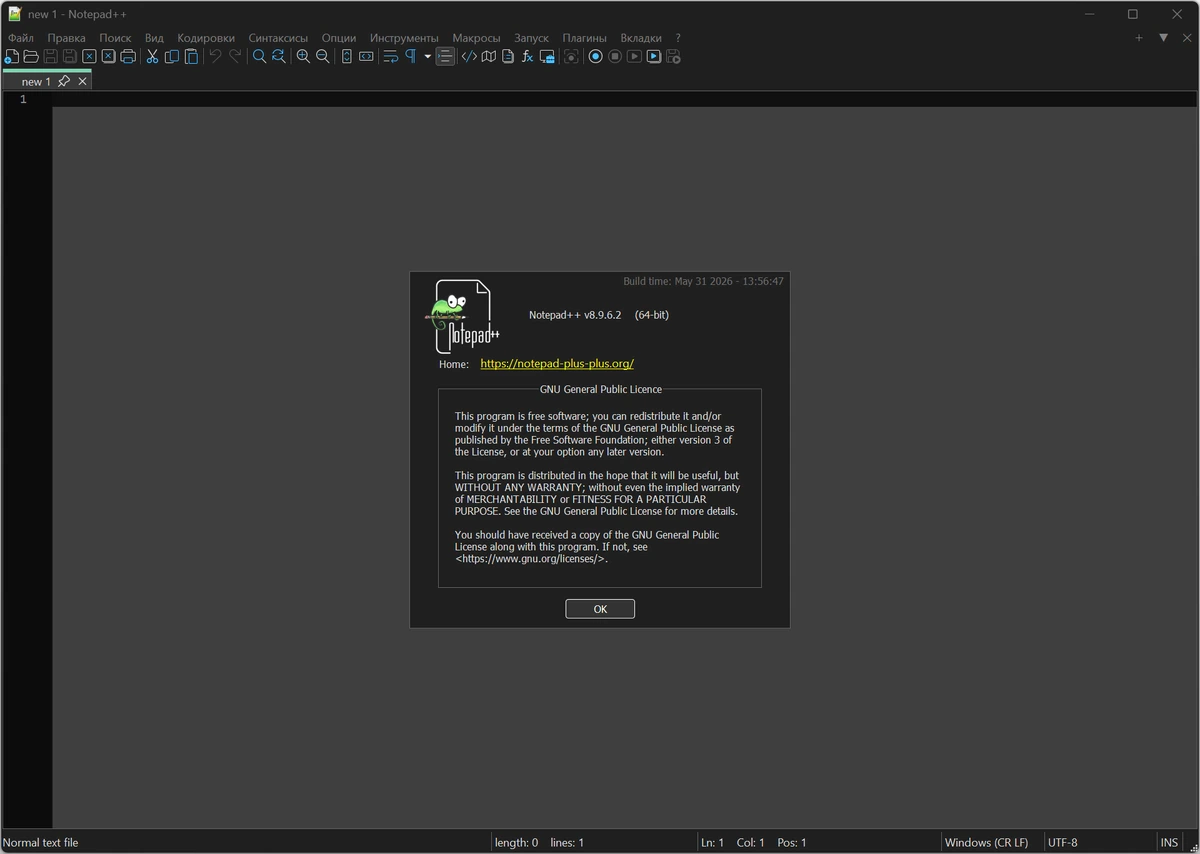Viewport: 1200px width, 854px height.
Task: Click the Normal text file status label
Action: point(41,843)
